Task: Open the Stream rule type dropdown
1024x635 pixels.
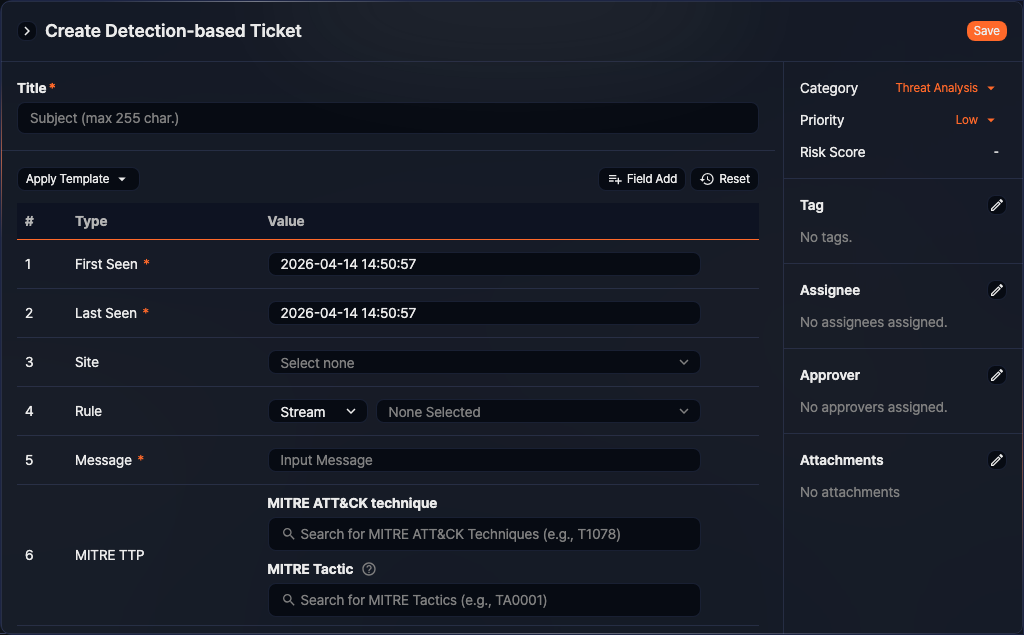Action: click(x=317, y=411)
